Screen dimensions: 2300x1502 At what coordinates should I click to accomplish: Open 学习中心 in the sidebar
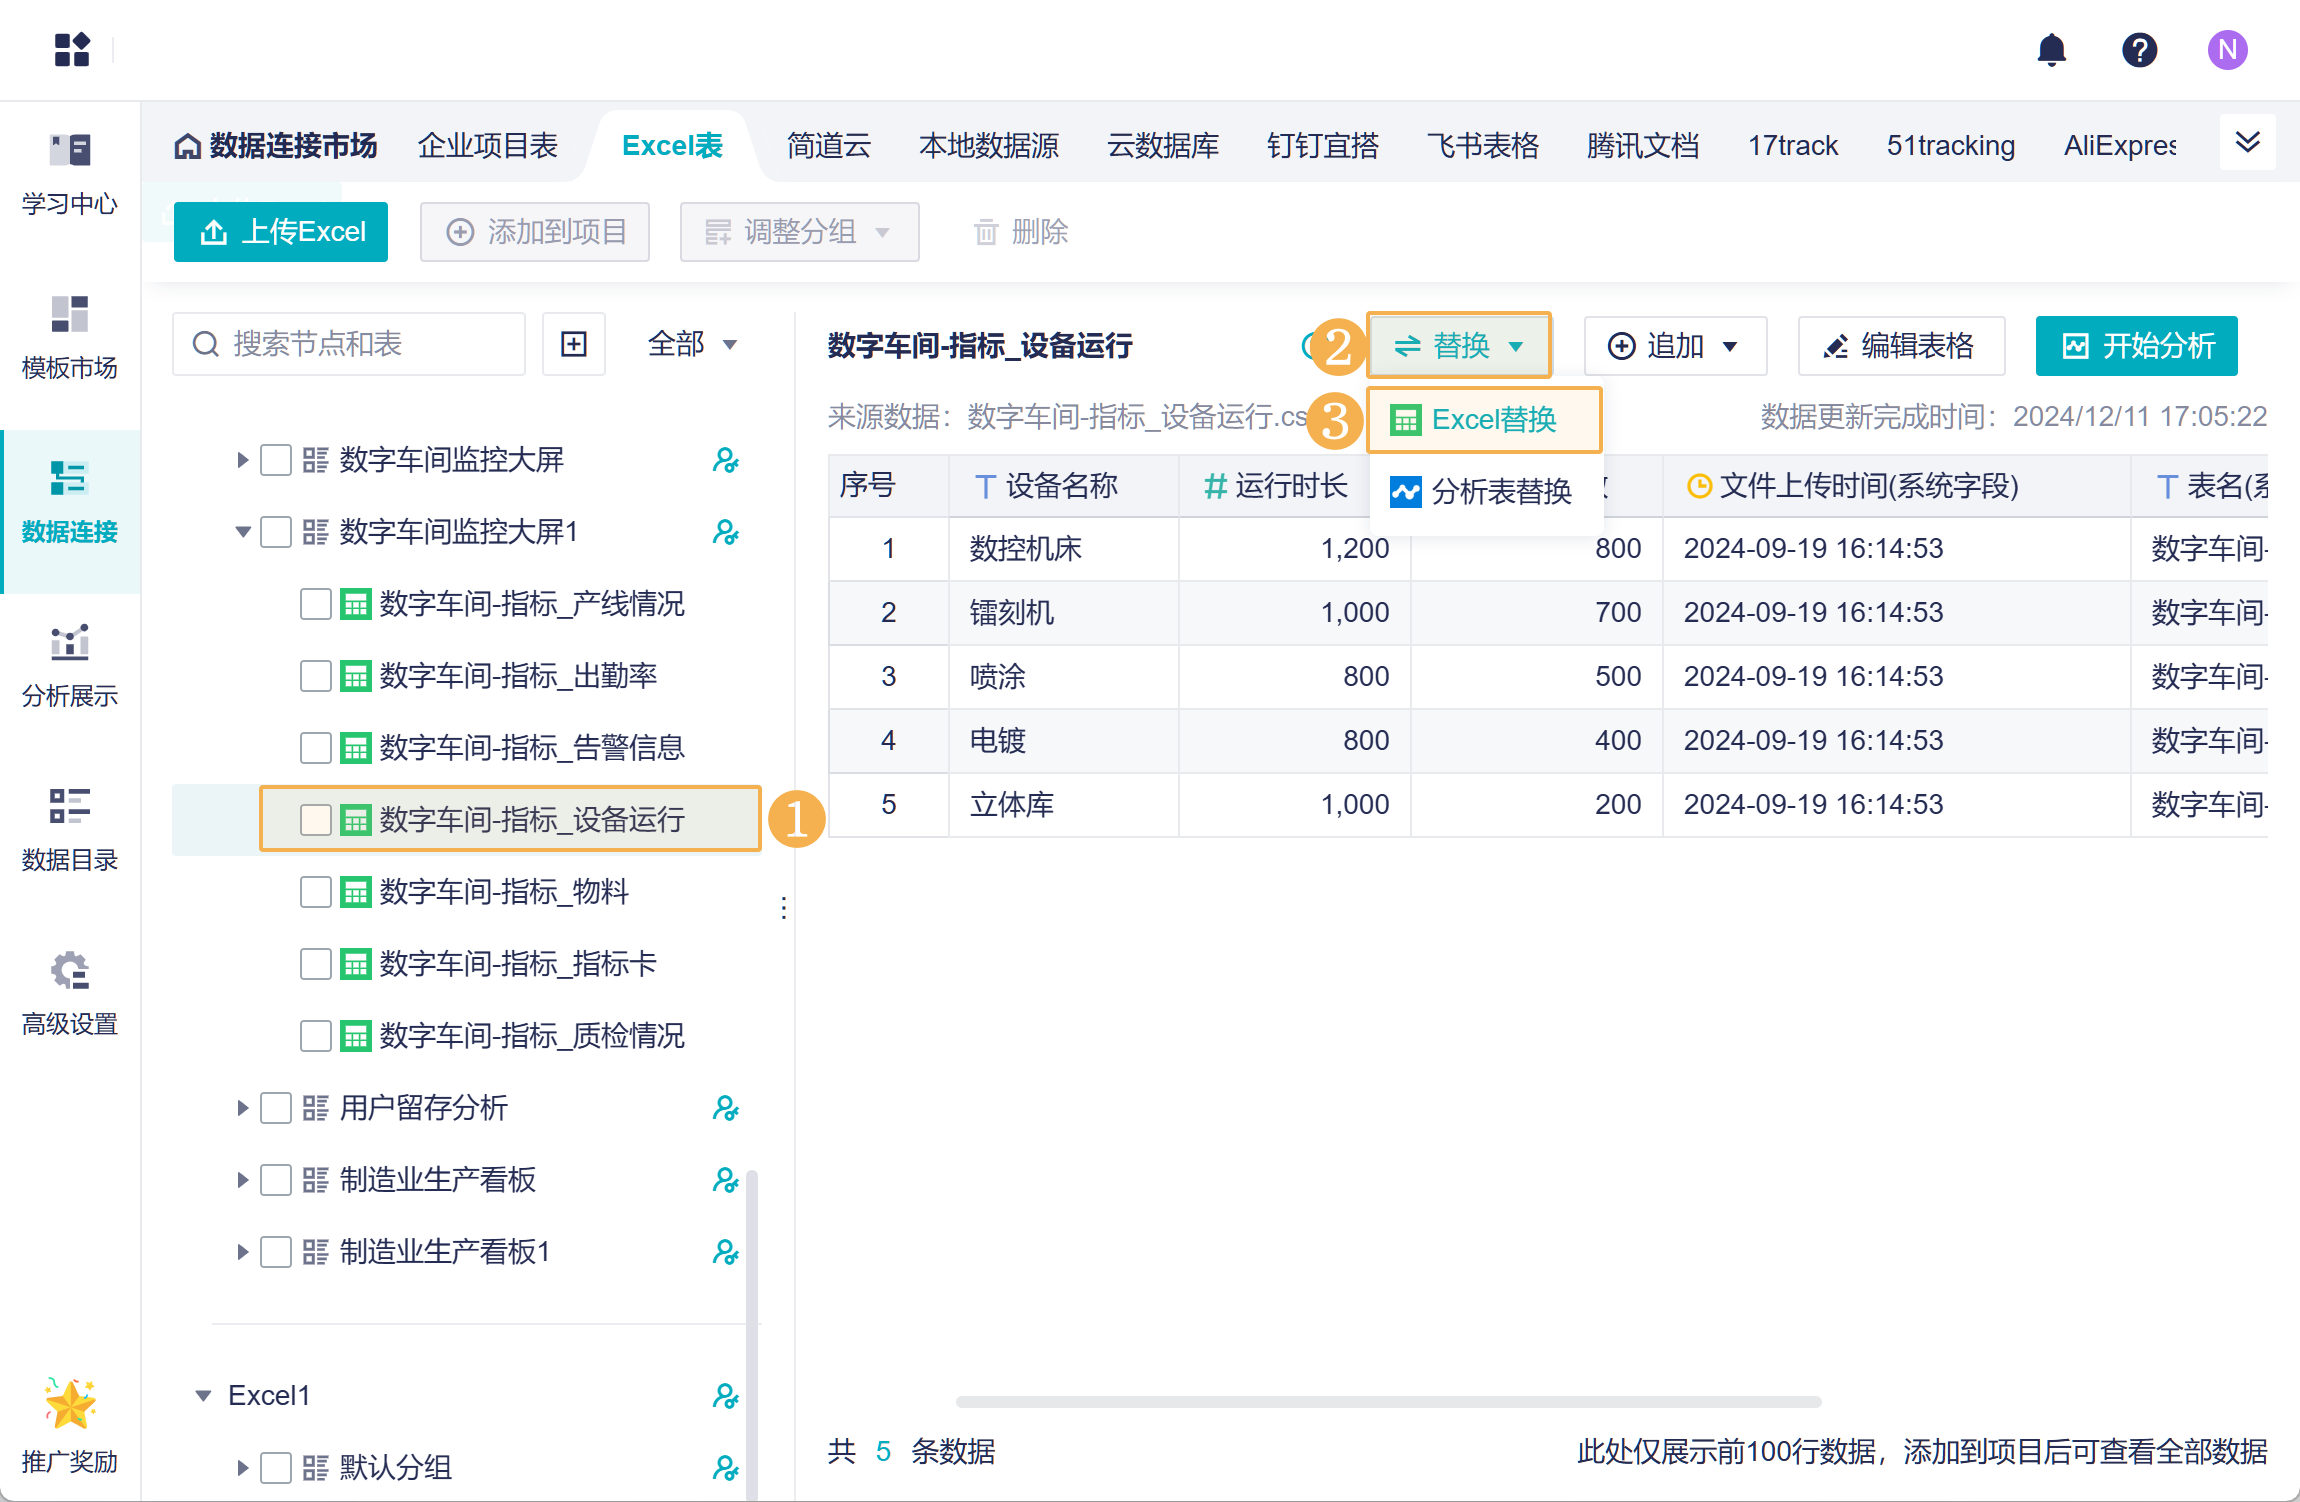[70, 173]
